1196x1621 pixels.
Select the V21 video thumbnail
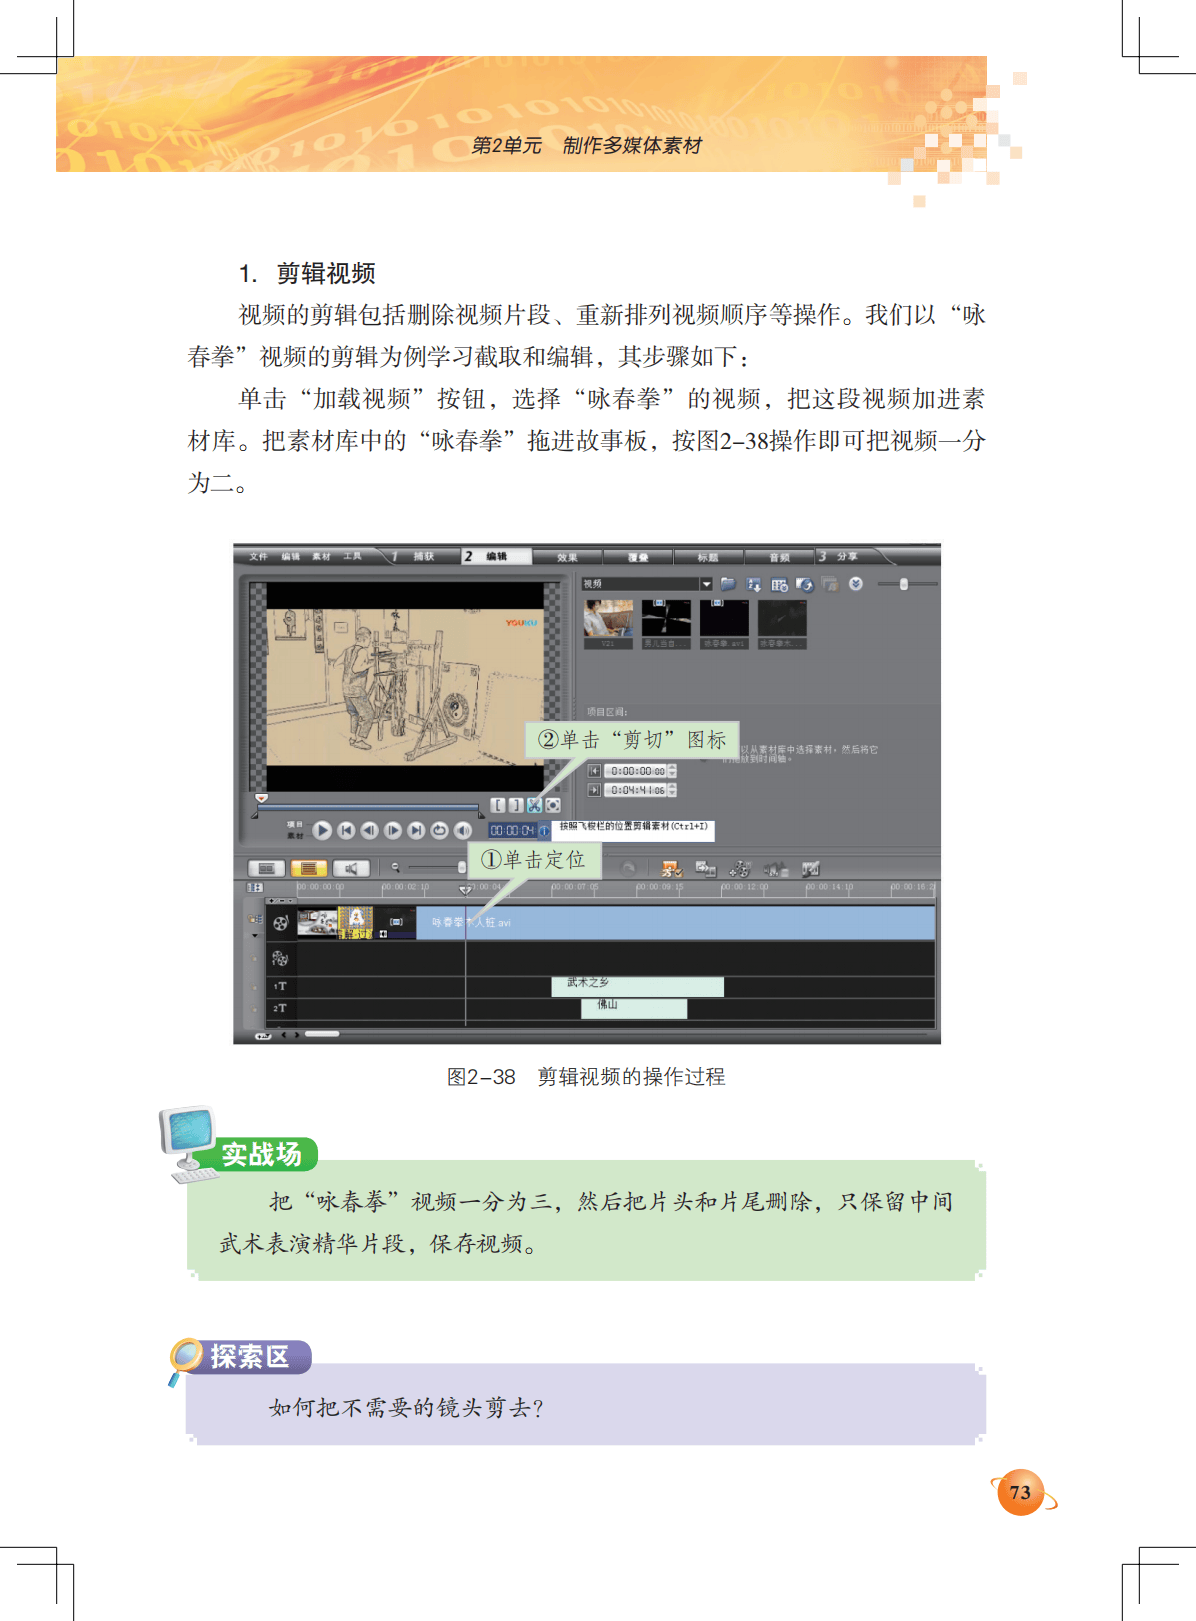point(608,624)
